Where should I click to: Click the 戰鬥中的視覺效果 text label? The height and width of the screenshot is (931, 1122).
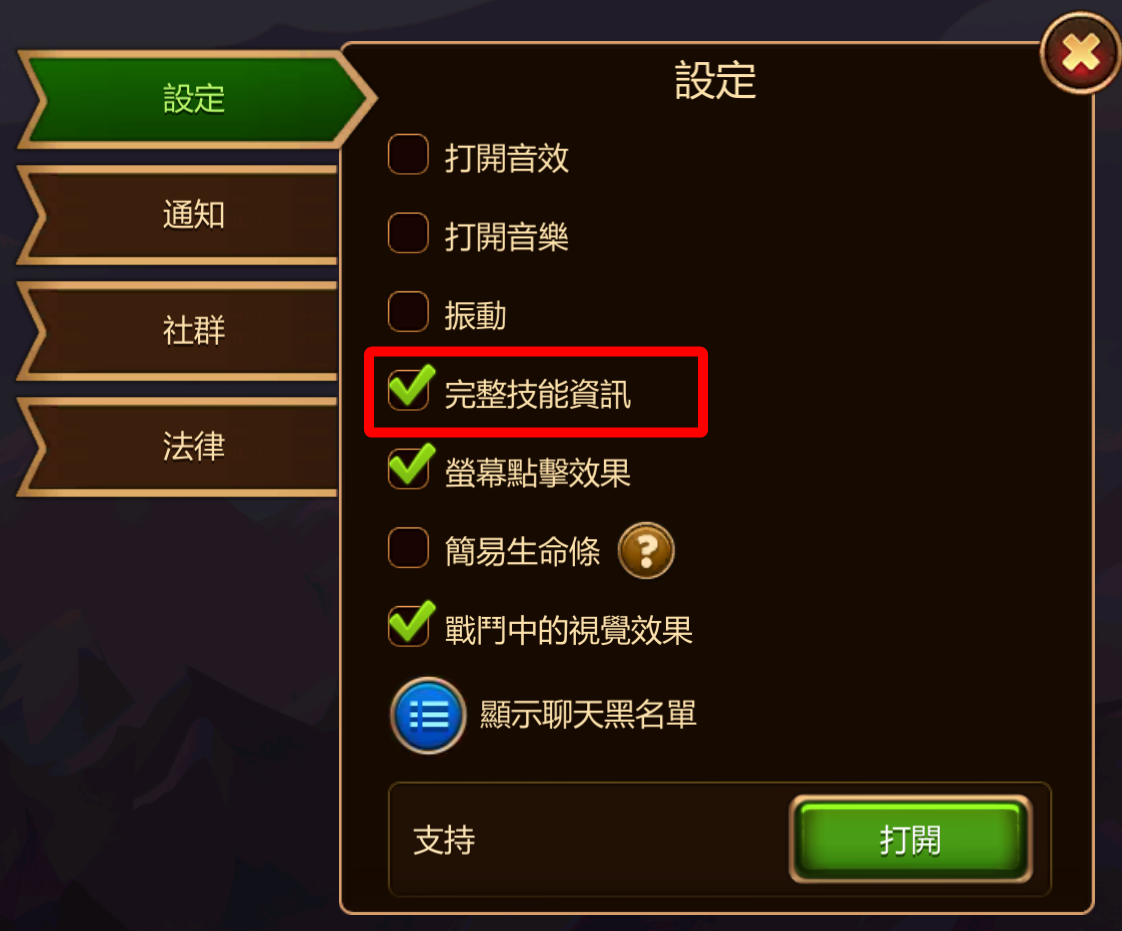pos(568,630)
